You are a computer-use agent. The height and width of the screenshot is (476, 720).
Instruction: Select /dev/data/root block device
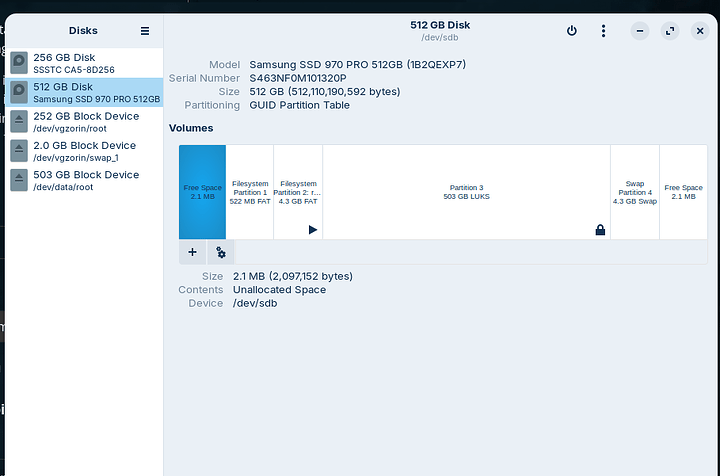[x=84, y=180]
